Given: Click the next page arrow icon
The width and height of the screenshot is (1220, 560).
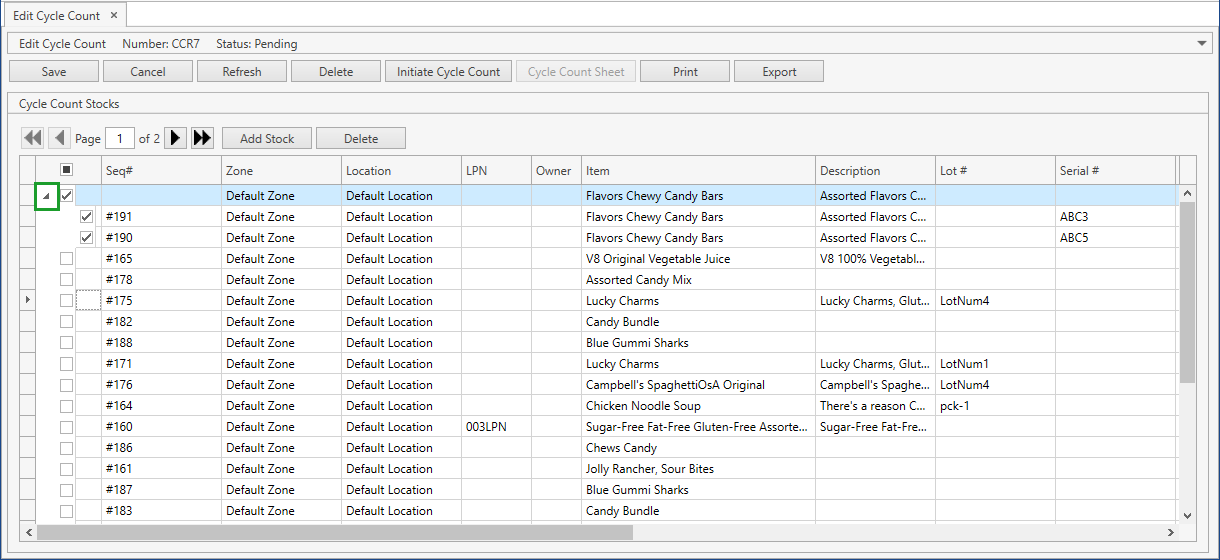Looking at the screenshot, I should (x=175, y=138).
